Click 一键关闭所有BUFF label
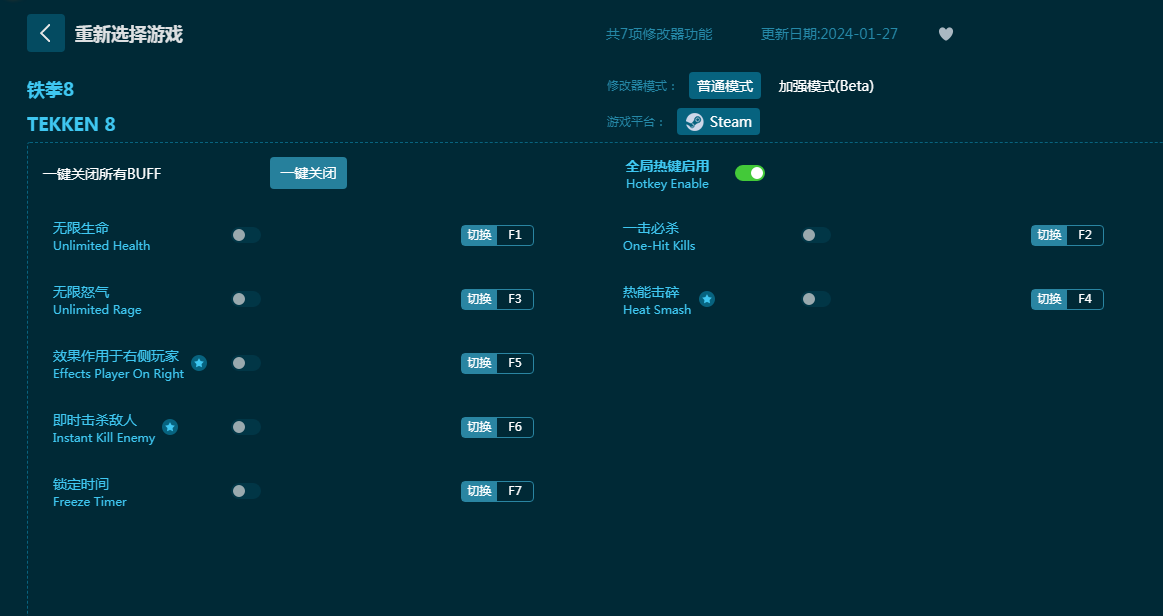1163x616 pixels. 102,174
